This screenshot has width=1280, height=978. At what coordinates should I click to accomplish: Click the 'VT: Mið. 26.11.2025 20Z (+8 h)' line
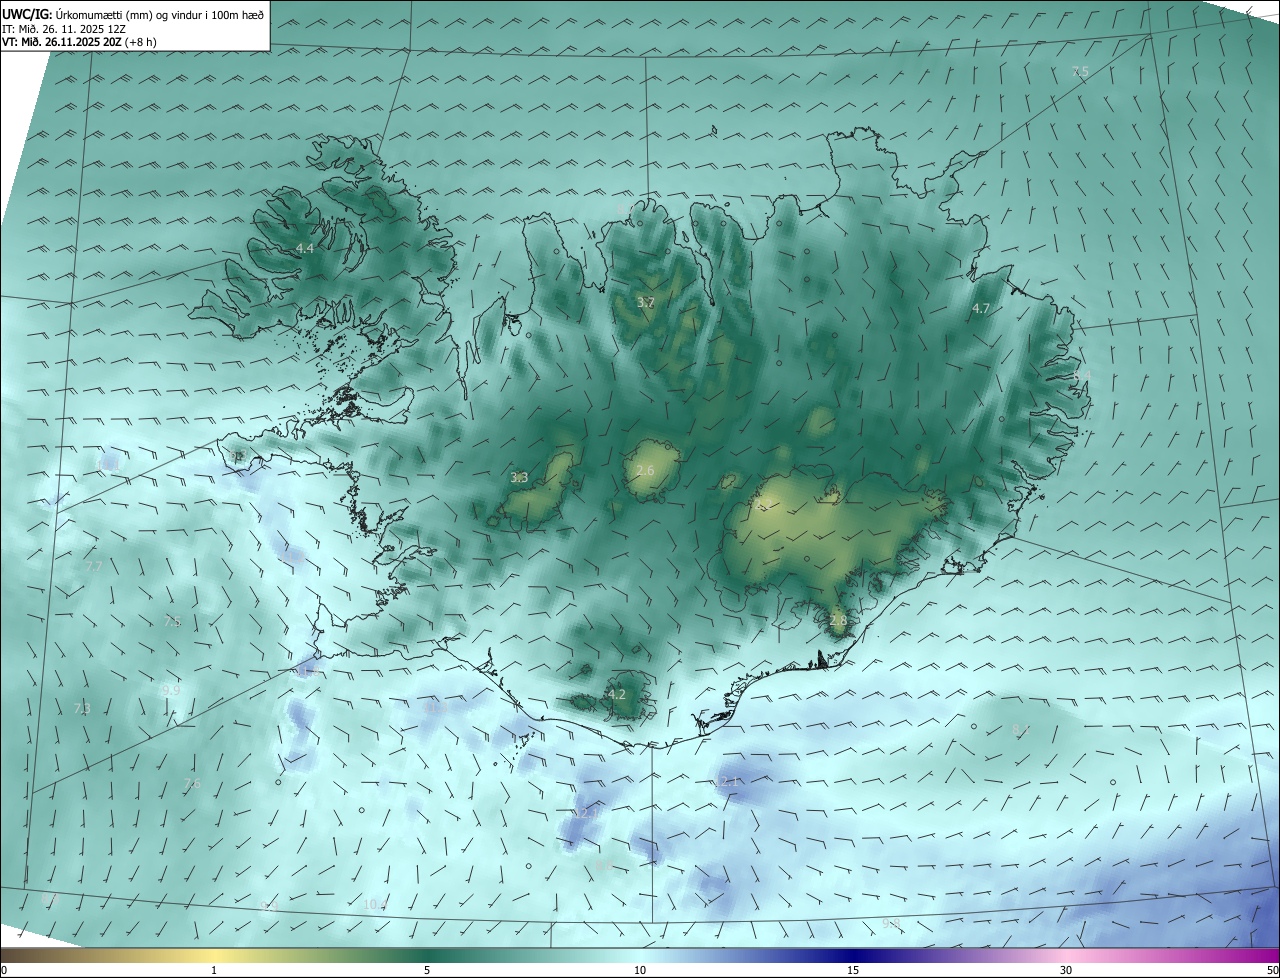[x=79, y=42]
